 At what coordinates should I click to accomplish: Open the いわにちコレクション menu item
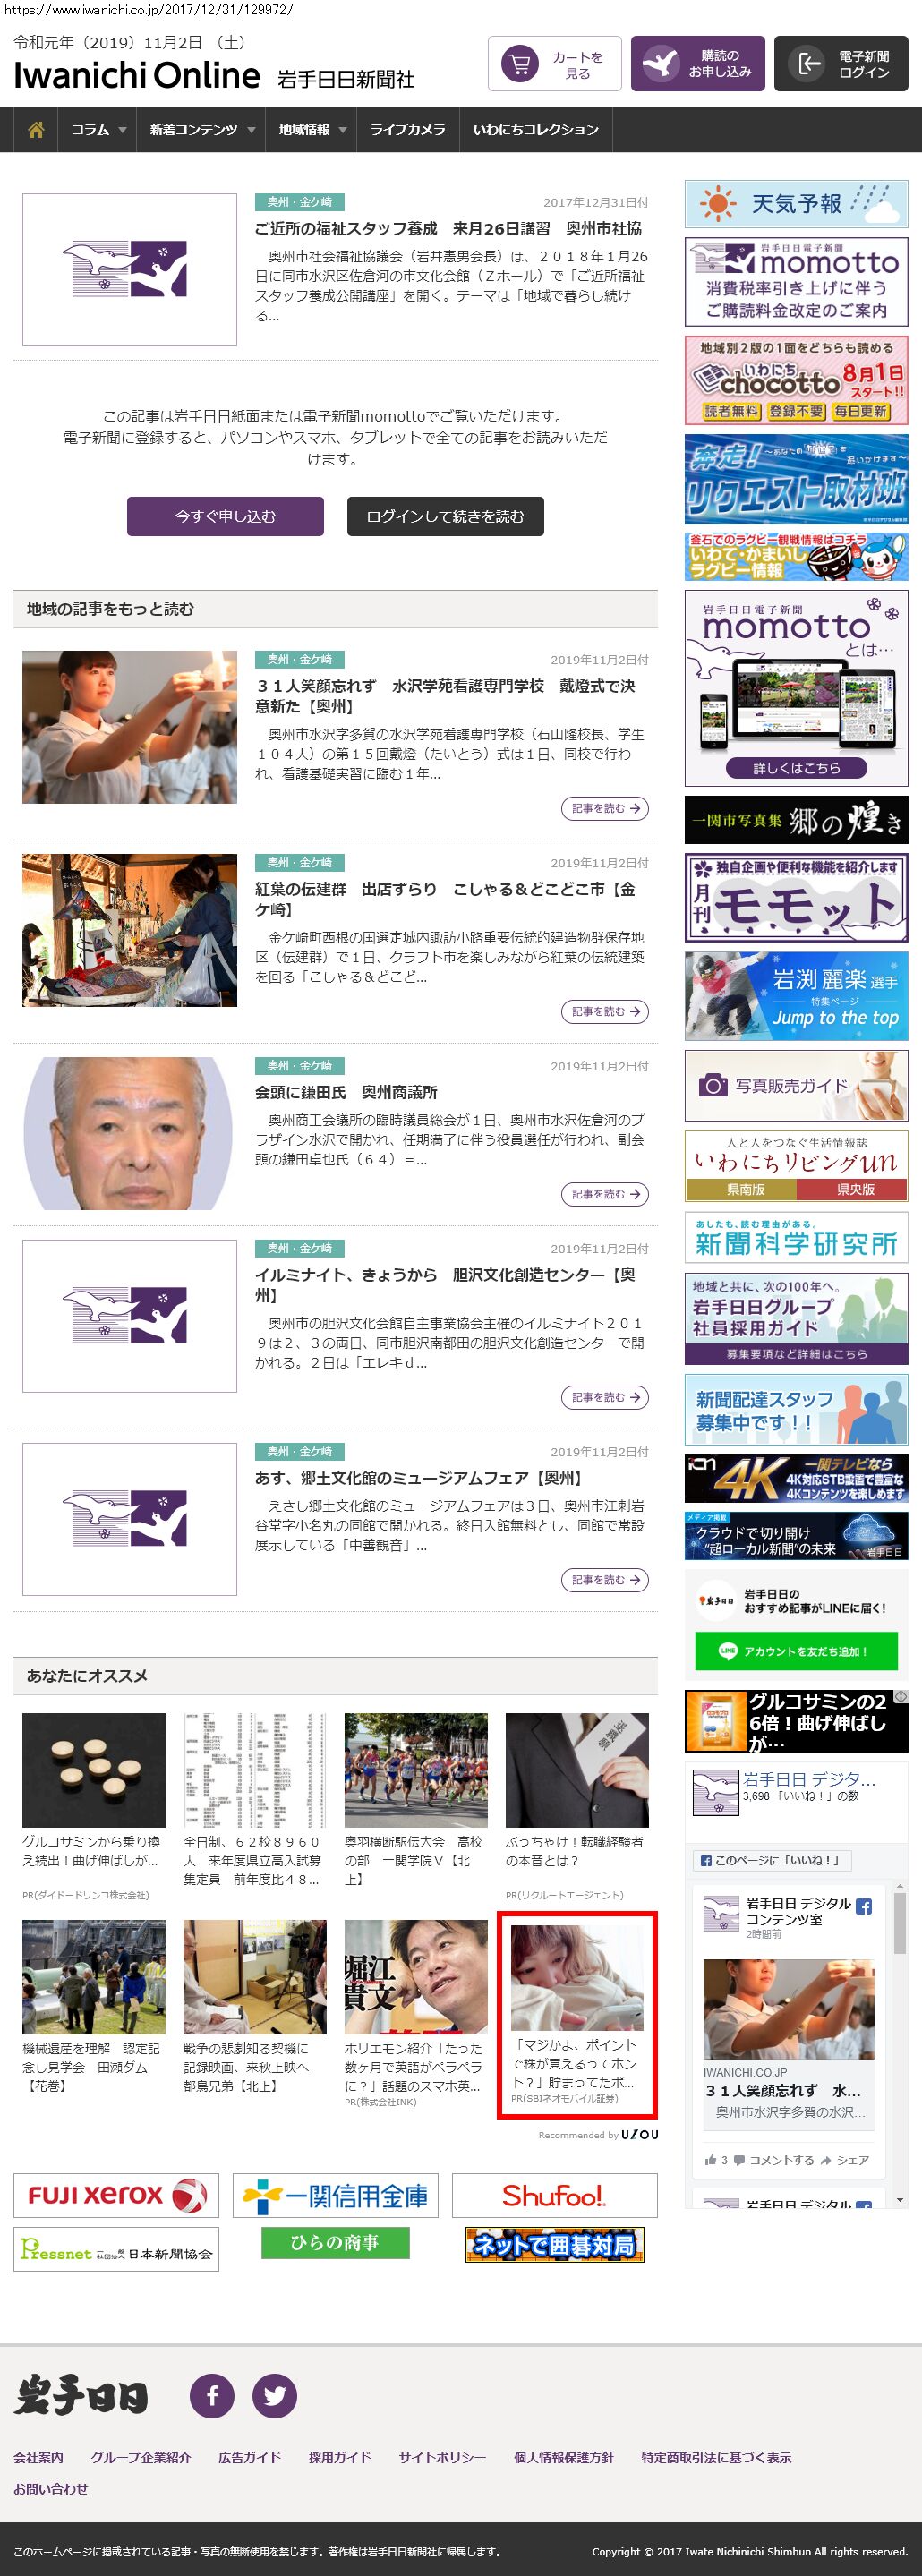(535, 130)
